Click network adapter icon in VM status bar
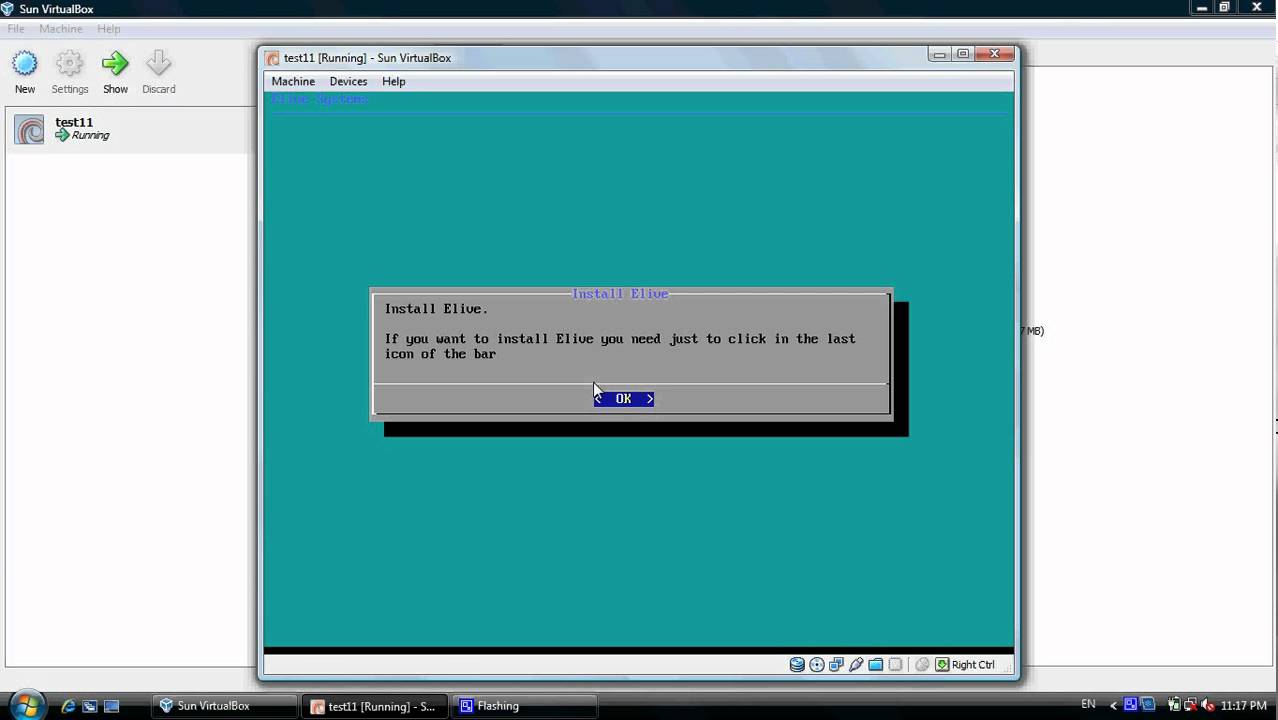The width and height of the screenshot is (1278, 720). 837,664
